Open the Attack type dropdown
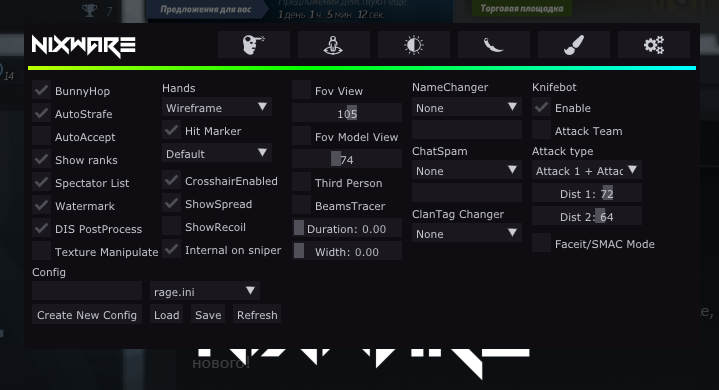The image size is (719, 390). coord(586,170)
